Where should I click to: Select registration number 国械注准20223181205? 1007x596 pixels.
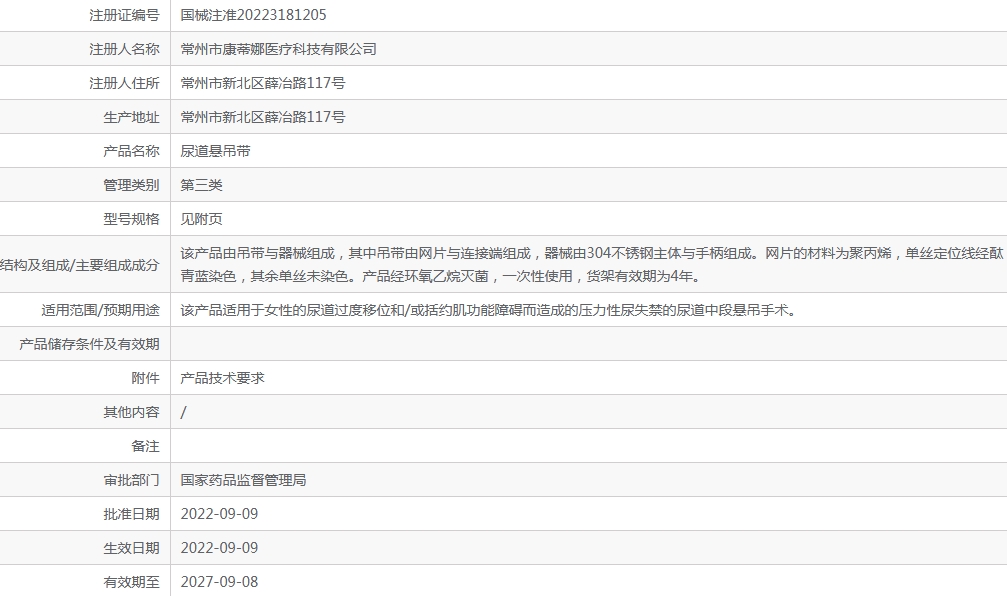pyautogui.click(x=253, y=15)
